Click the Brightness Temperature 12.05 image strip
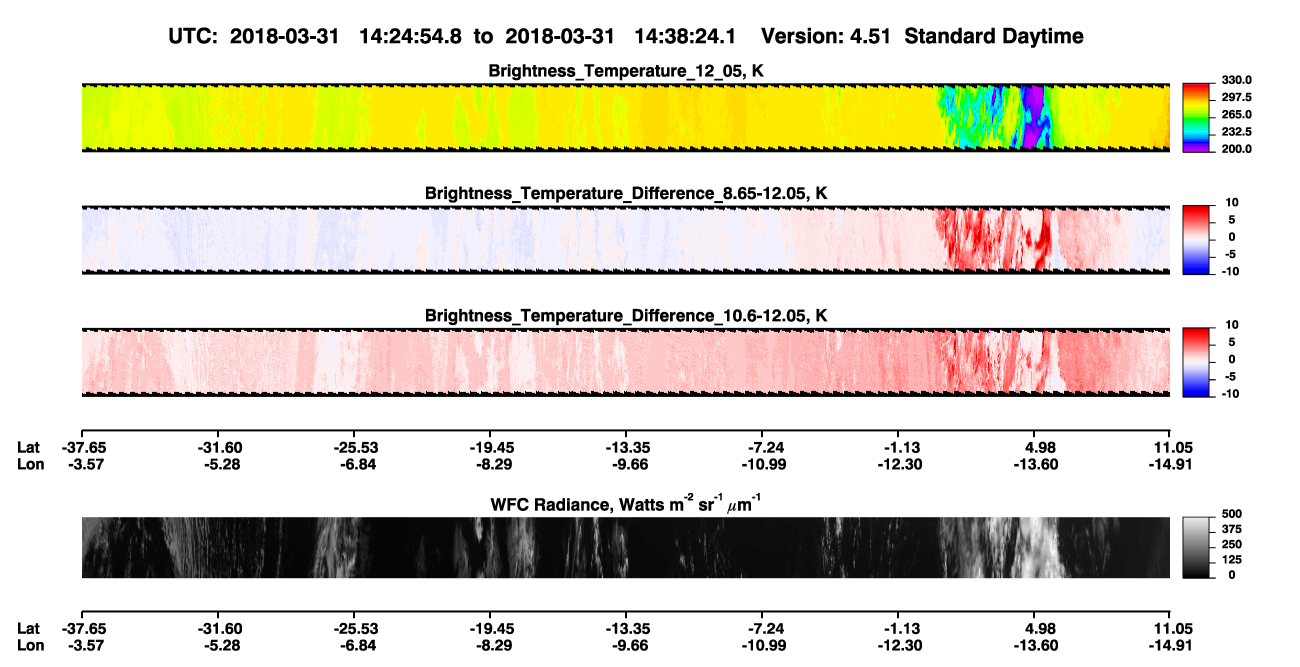This screenshot has width=1300, height=667. point(625,117)
